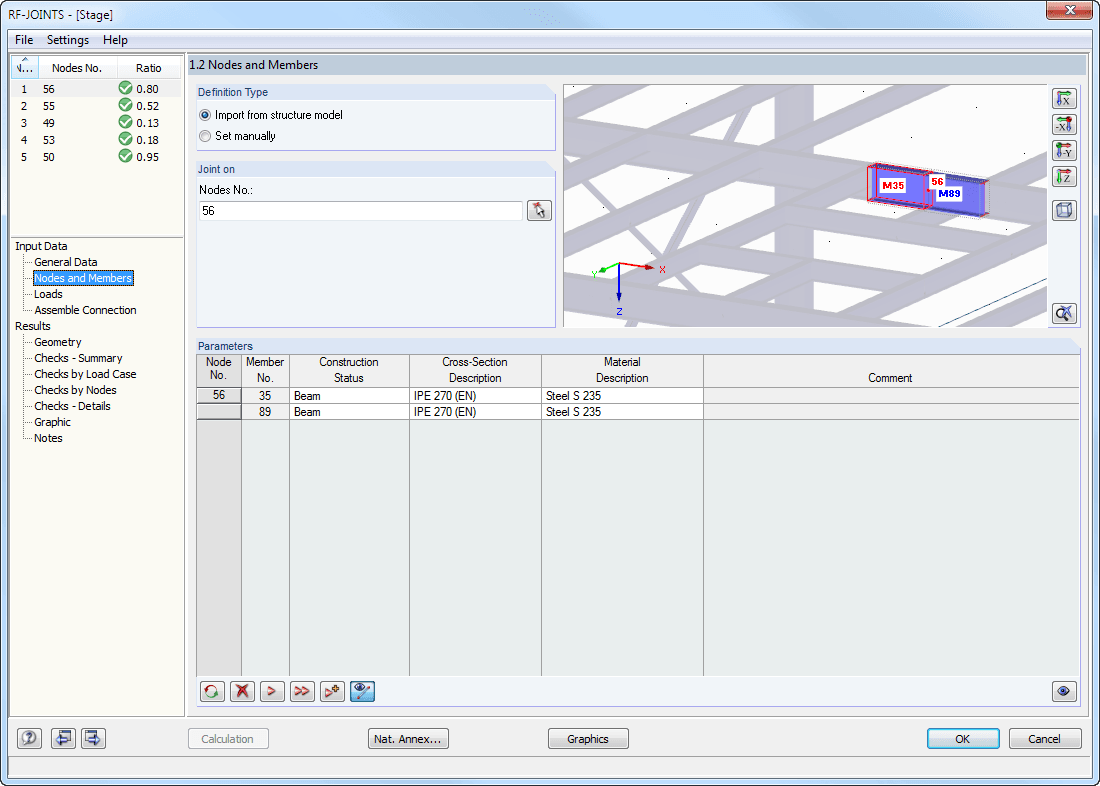Select Input Data tree heading
The width and height of the screenshot is (1100, 786).
41,246
